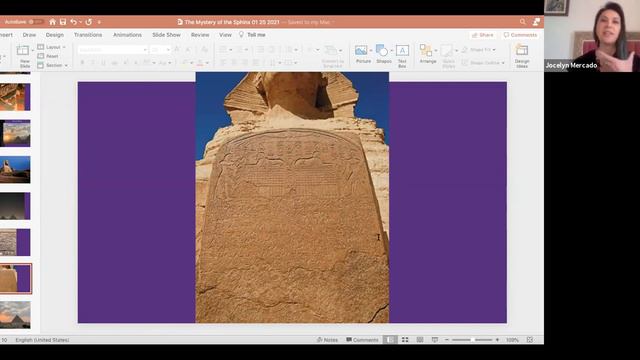
Task: Select the currently highlighted slide thumbnail
Action: tap(15, 279)
